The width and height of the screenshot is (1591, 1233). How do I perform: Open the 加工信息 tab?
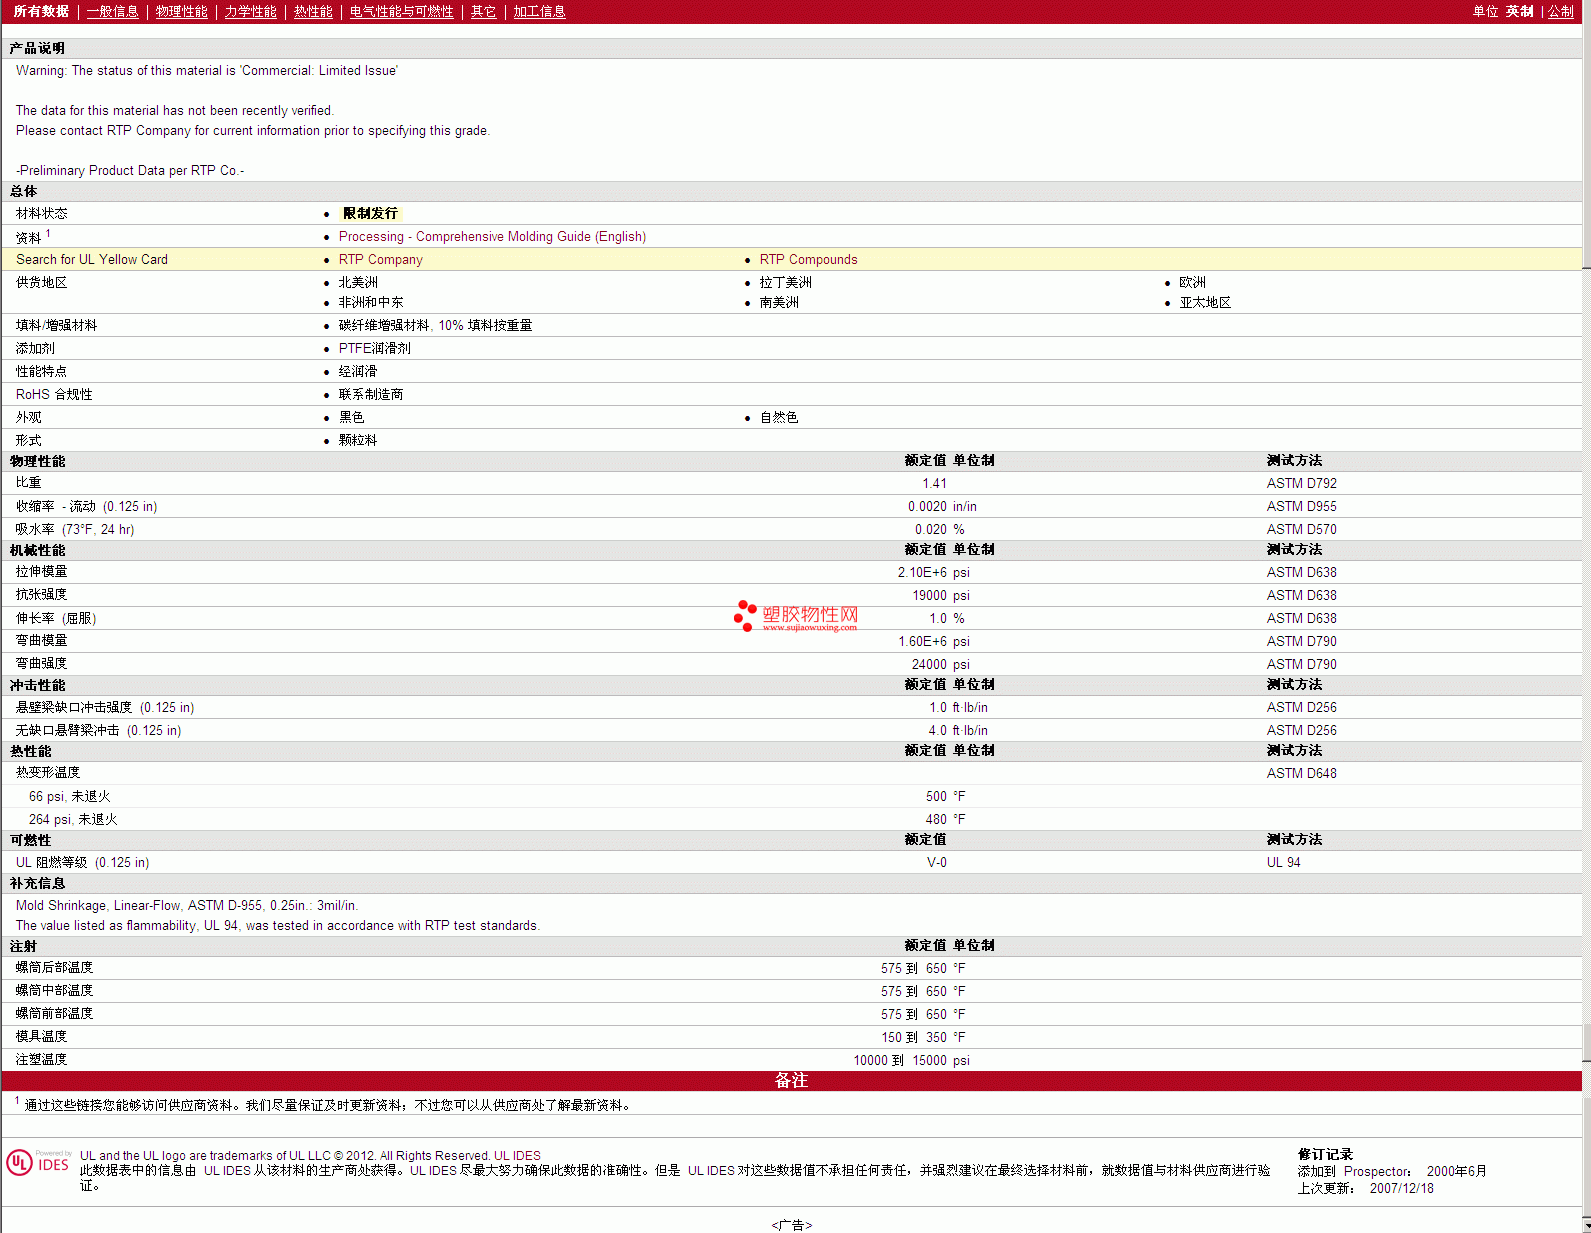tap(539, 12)
